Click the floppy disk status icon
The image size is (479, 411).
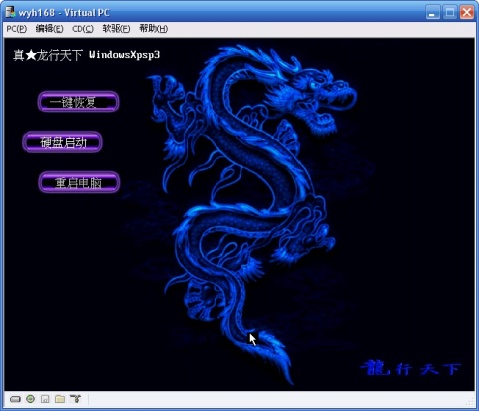(x=45, y=399)
